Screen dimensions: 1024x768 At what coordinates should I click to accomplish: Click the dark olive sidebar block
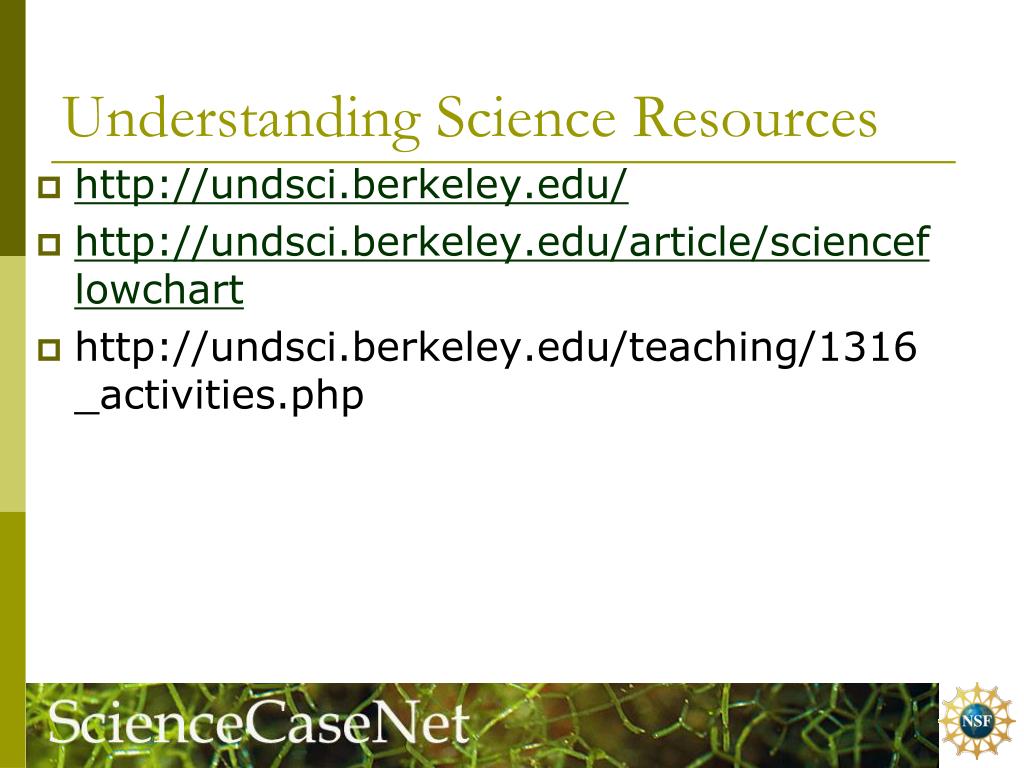point(12,128)
